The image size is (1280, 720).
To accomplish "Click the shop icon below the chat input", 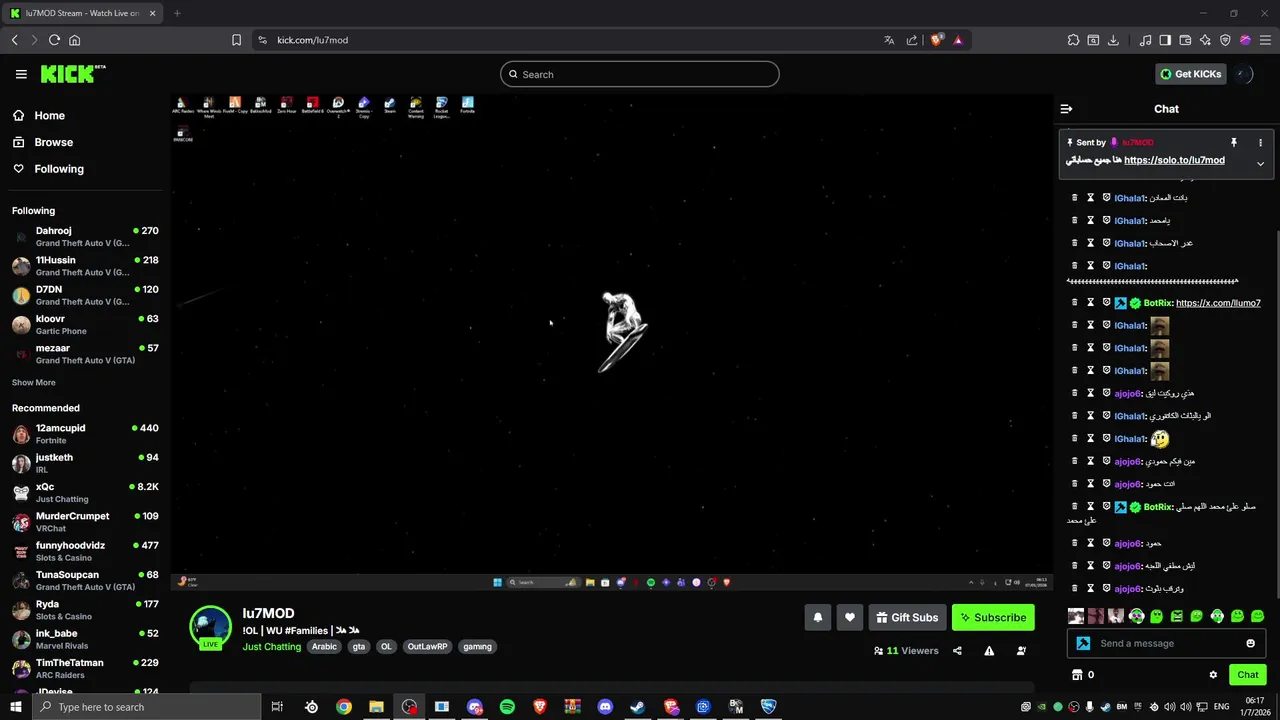I will click(x=1077, y=675).
